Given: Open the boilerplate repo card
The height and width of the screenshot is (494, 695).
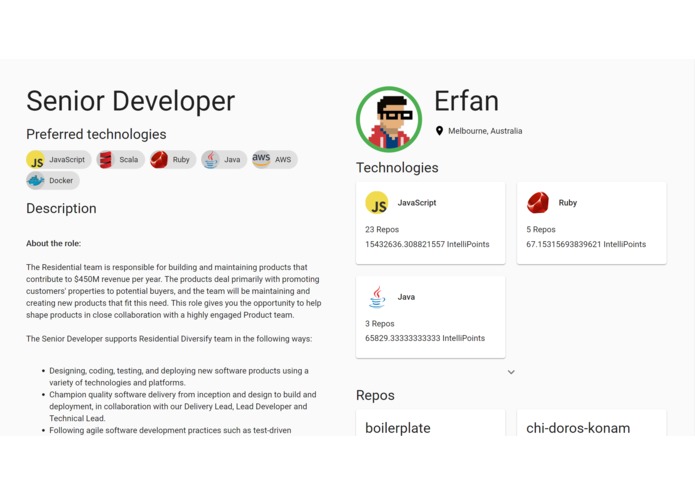Looking at the screenshot, I should pos(430,424).
